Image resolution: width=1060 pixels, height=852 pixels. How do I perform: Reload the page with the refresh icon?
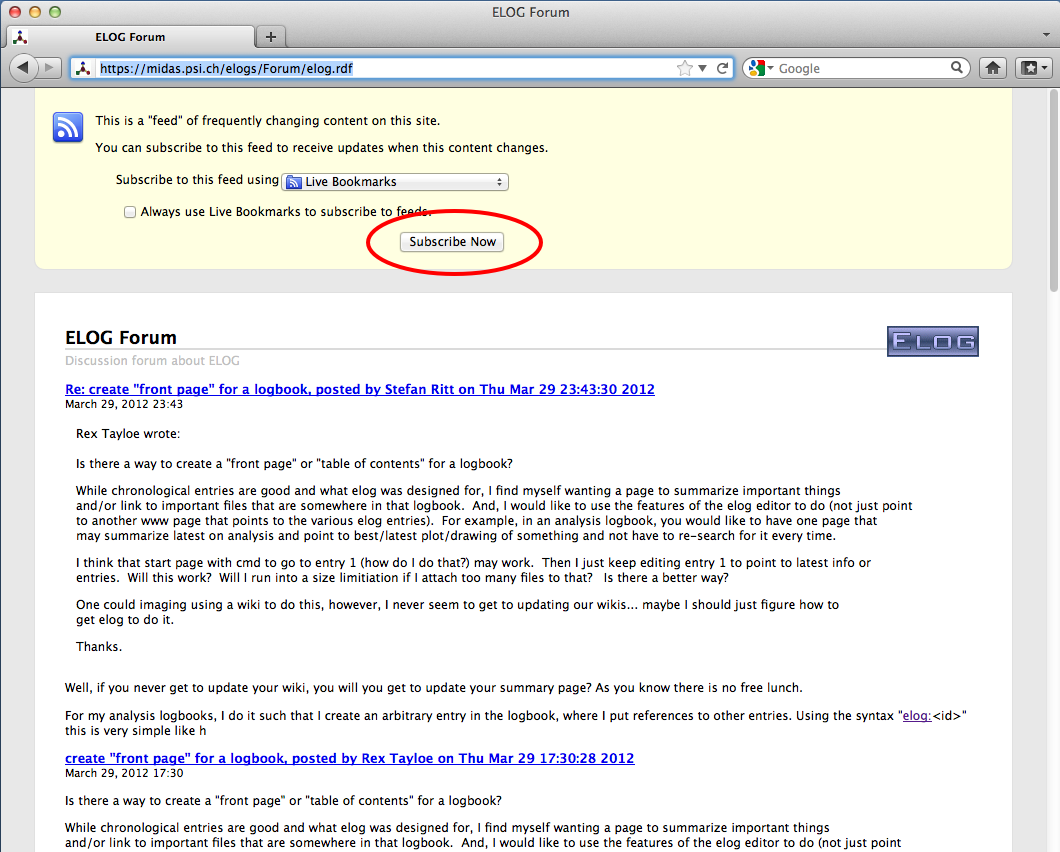coord(722,68)
